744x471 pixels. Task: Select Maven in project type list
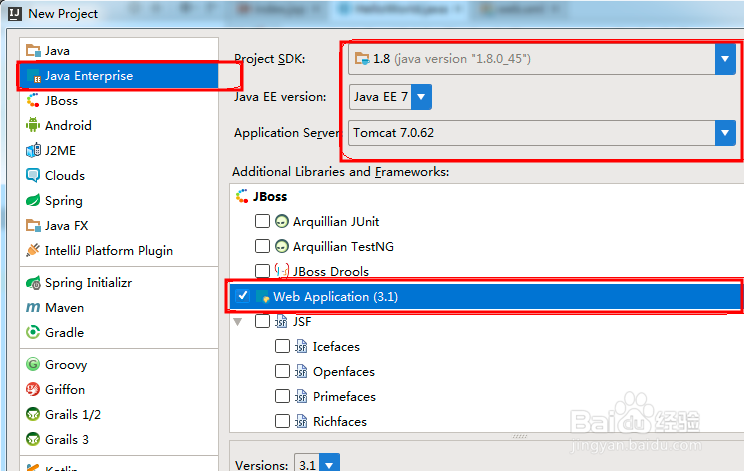(x=119, y=307)
